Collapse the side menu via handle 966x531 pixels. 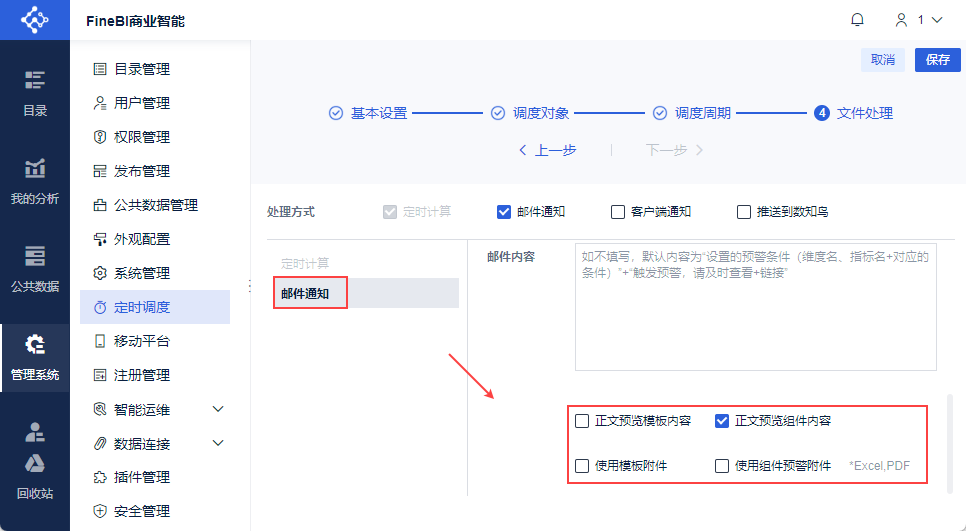250,286
